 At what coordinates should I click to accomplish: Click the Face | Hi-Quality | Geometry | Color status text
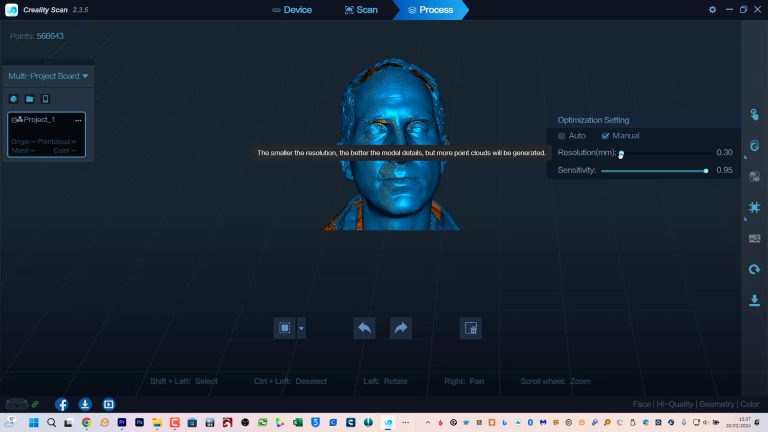[696, 404]
